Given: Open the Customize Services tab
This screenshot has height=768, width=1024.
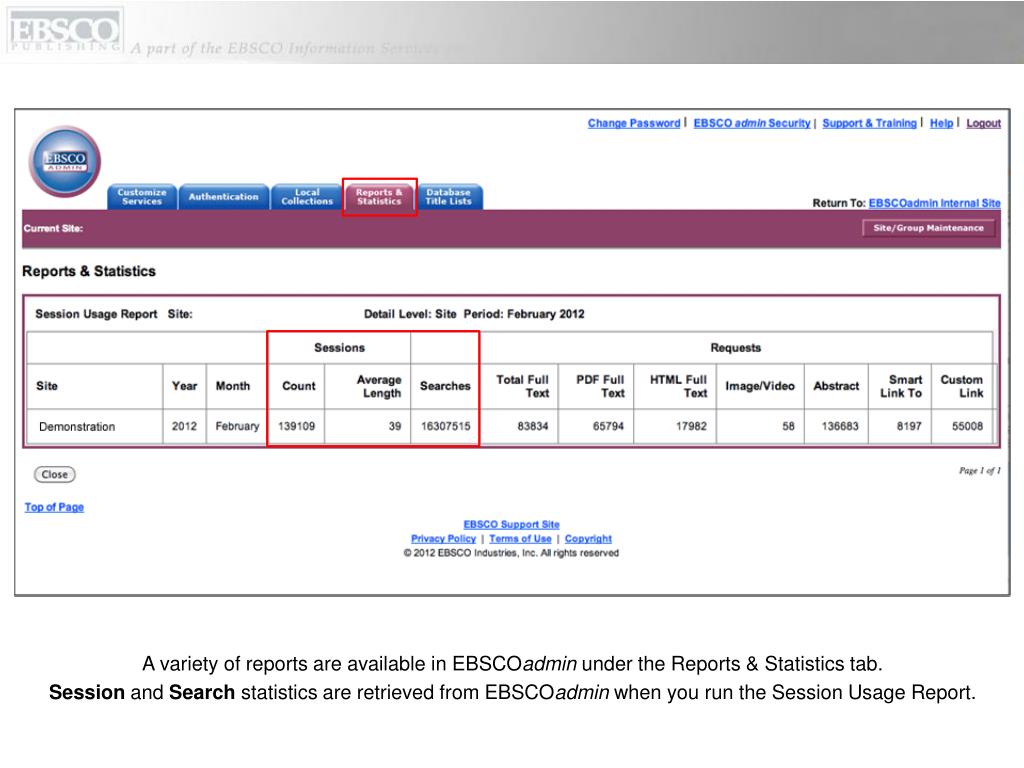Looking at the screenshot, I should tap(142, 197).
